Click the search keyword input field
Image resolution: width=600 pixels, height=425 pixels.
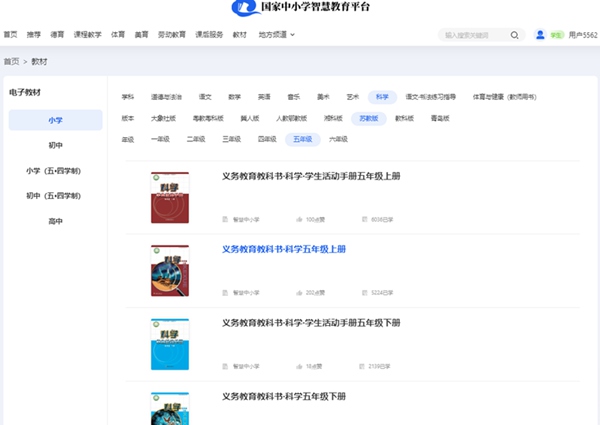coord(474,35)
